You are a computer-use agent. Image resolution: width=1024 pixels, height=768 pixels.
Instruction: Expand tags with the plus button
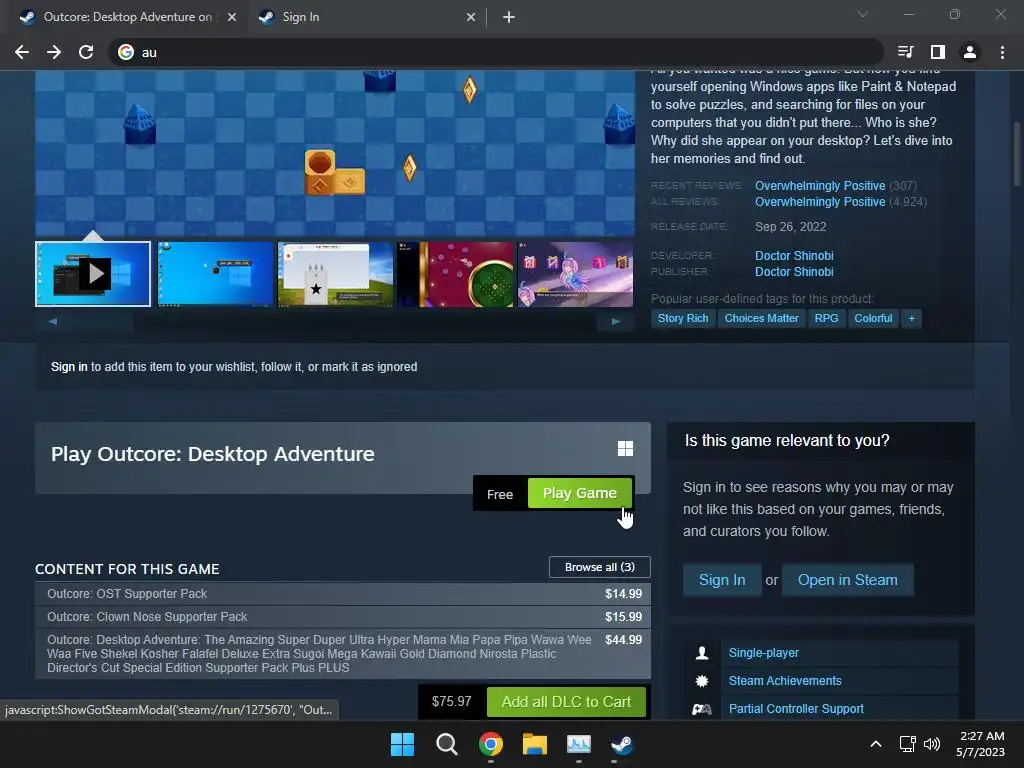point(912,318)
